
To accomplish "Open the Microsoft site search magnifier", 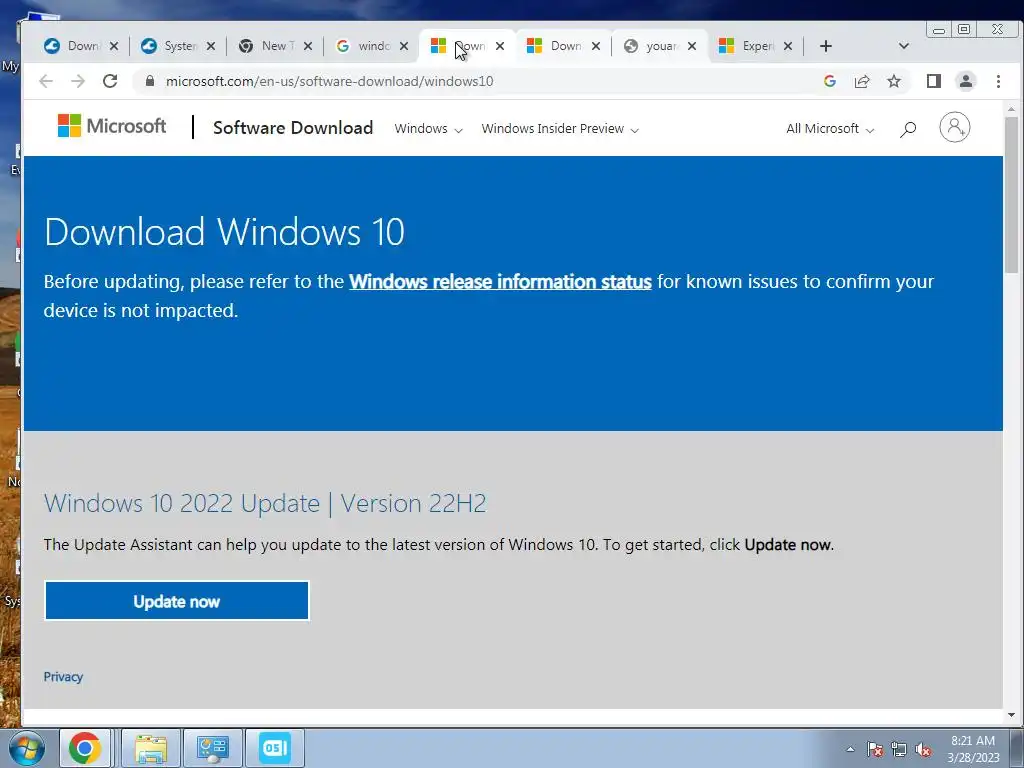I will pos(908,129).
